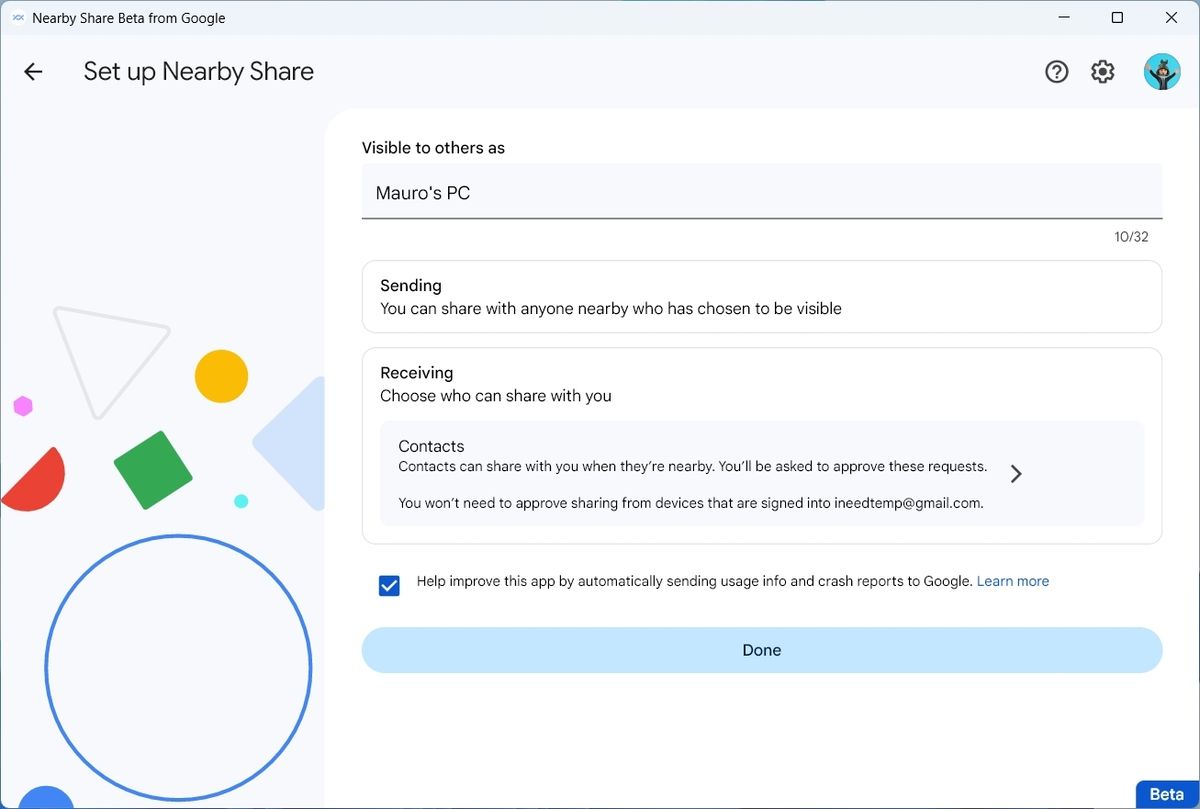1200x809 pixels.
Task: Click the Nearby Share icon in title bar
Action: click(16, 17)
